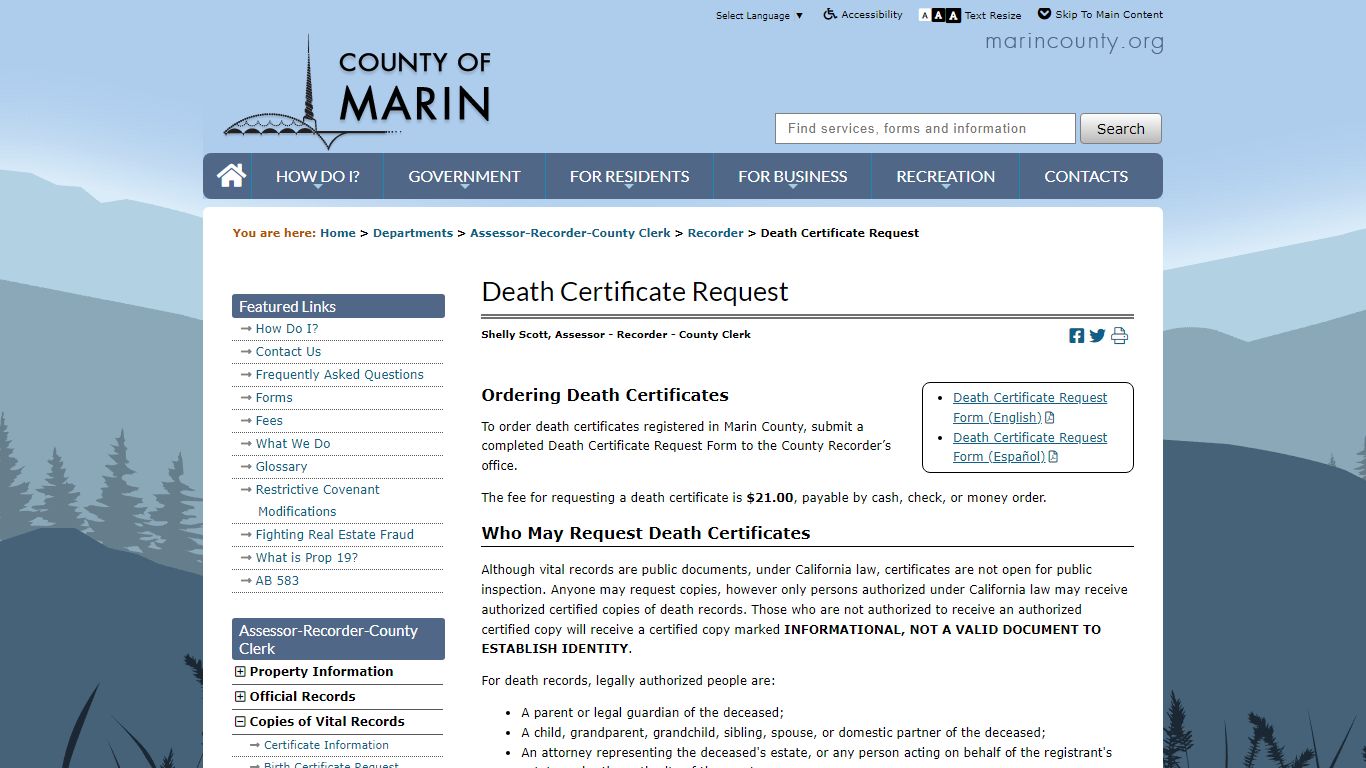1366x768 pixels.
Task: Open Certificate Information sidebar link
Action: [326, 745]
